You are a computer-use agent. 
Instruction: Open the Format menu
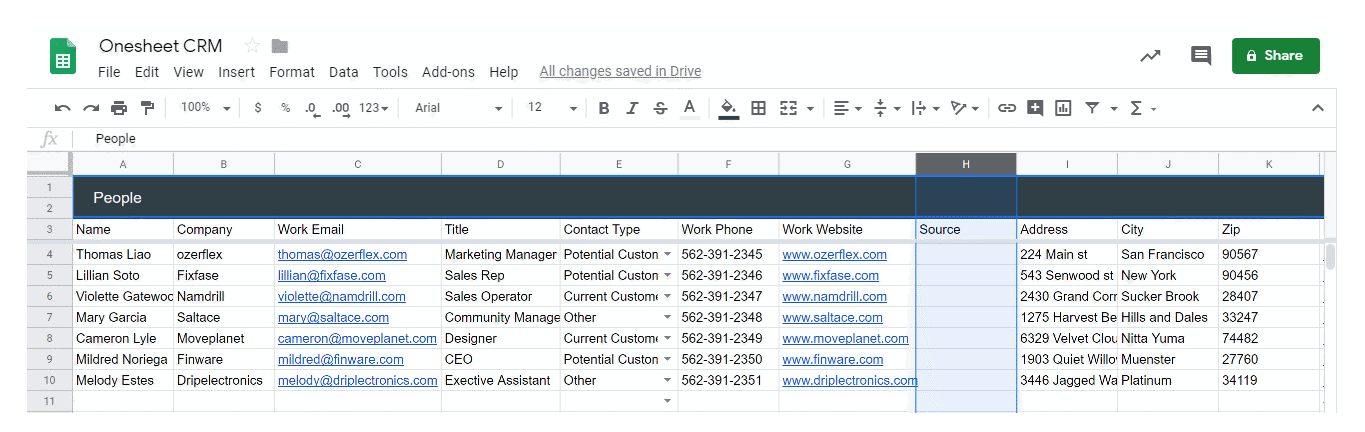[x=292, y=72]
